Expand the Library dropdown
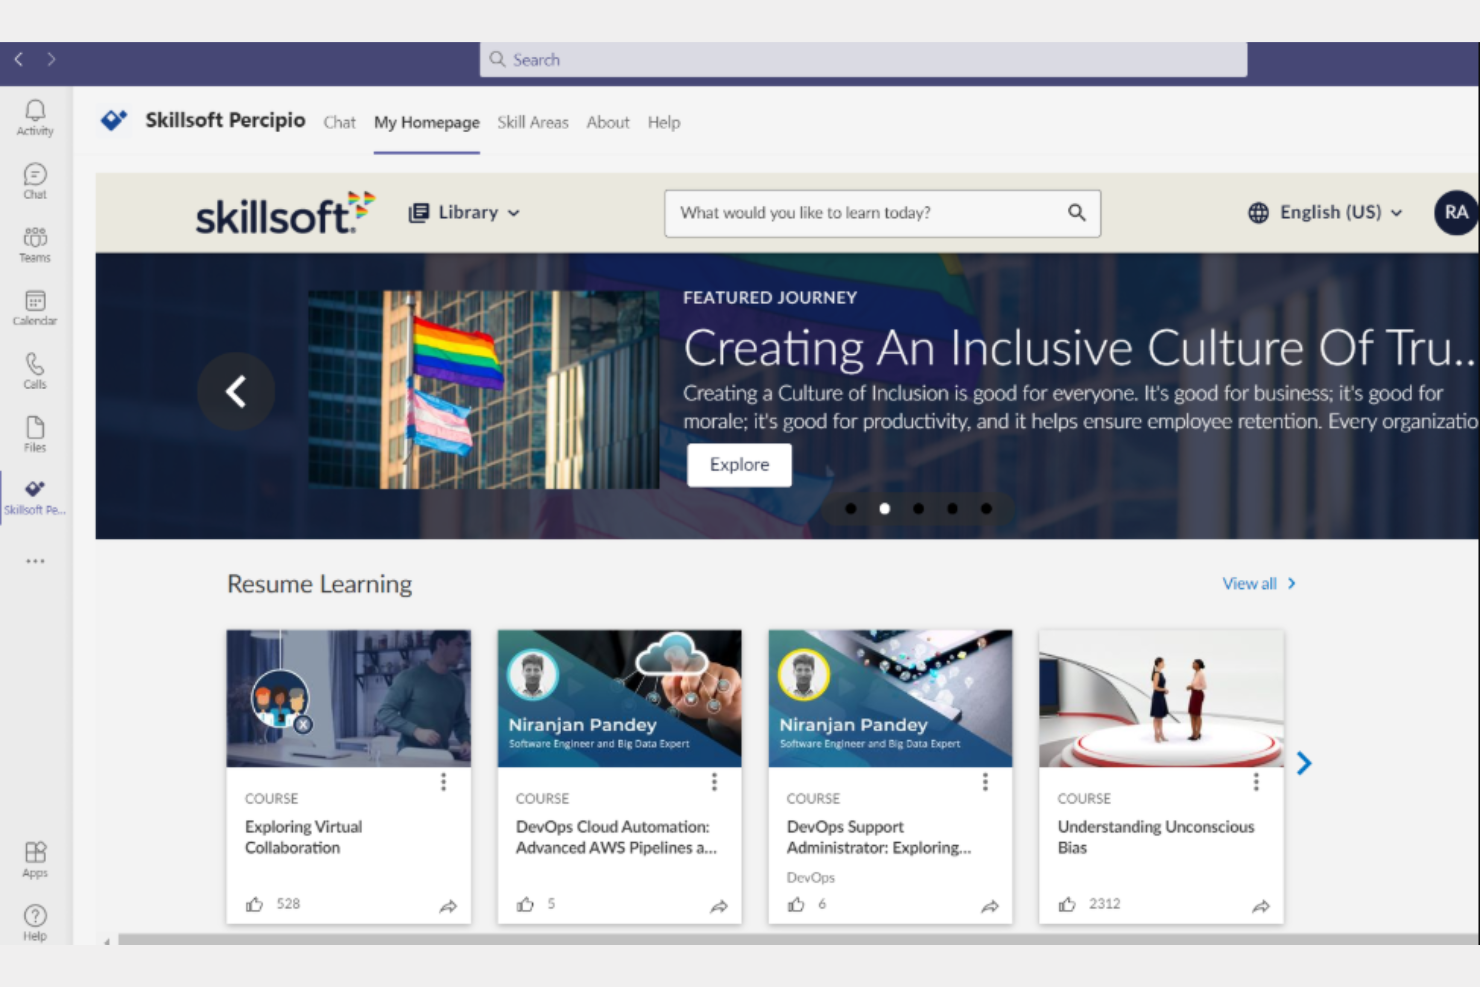This screenshot has height=987, width=1480. (464, 212)
